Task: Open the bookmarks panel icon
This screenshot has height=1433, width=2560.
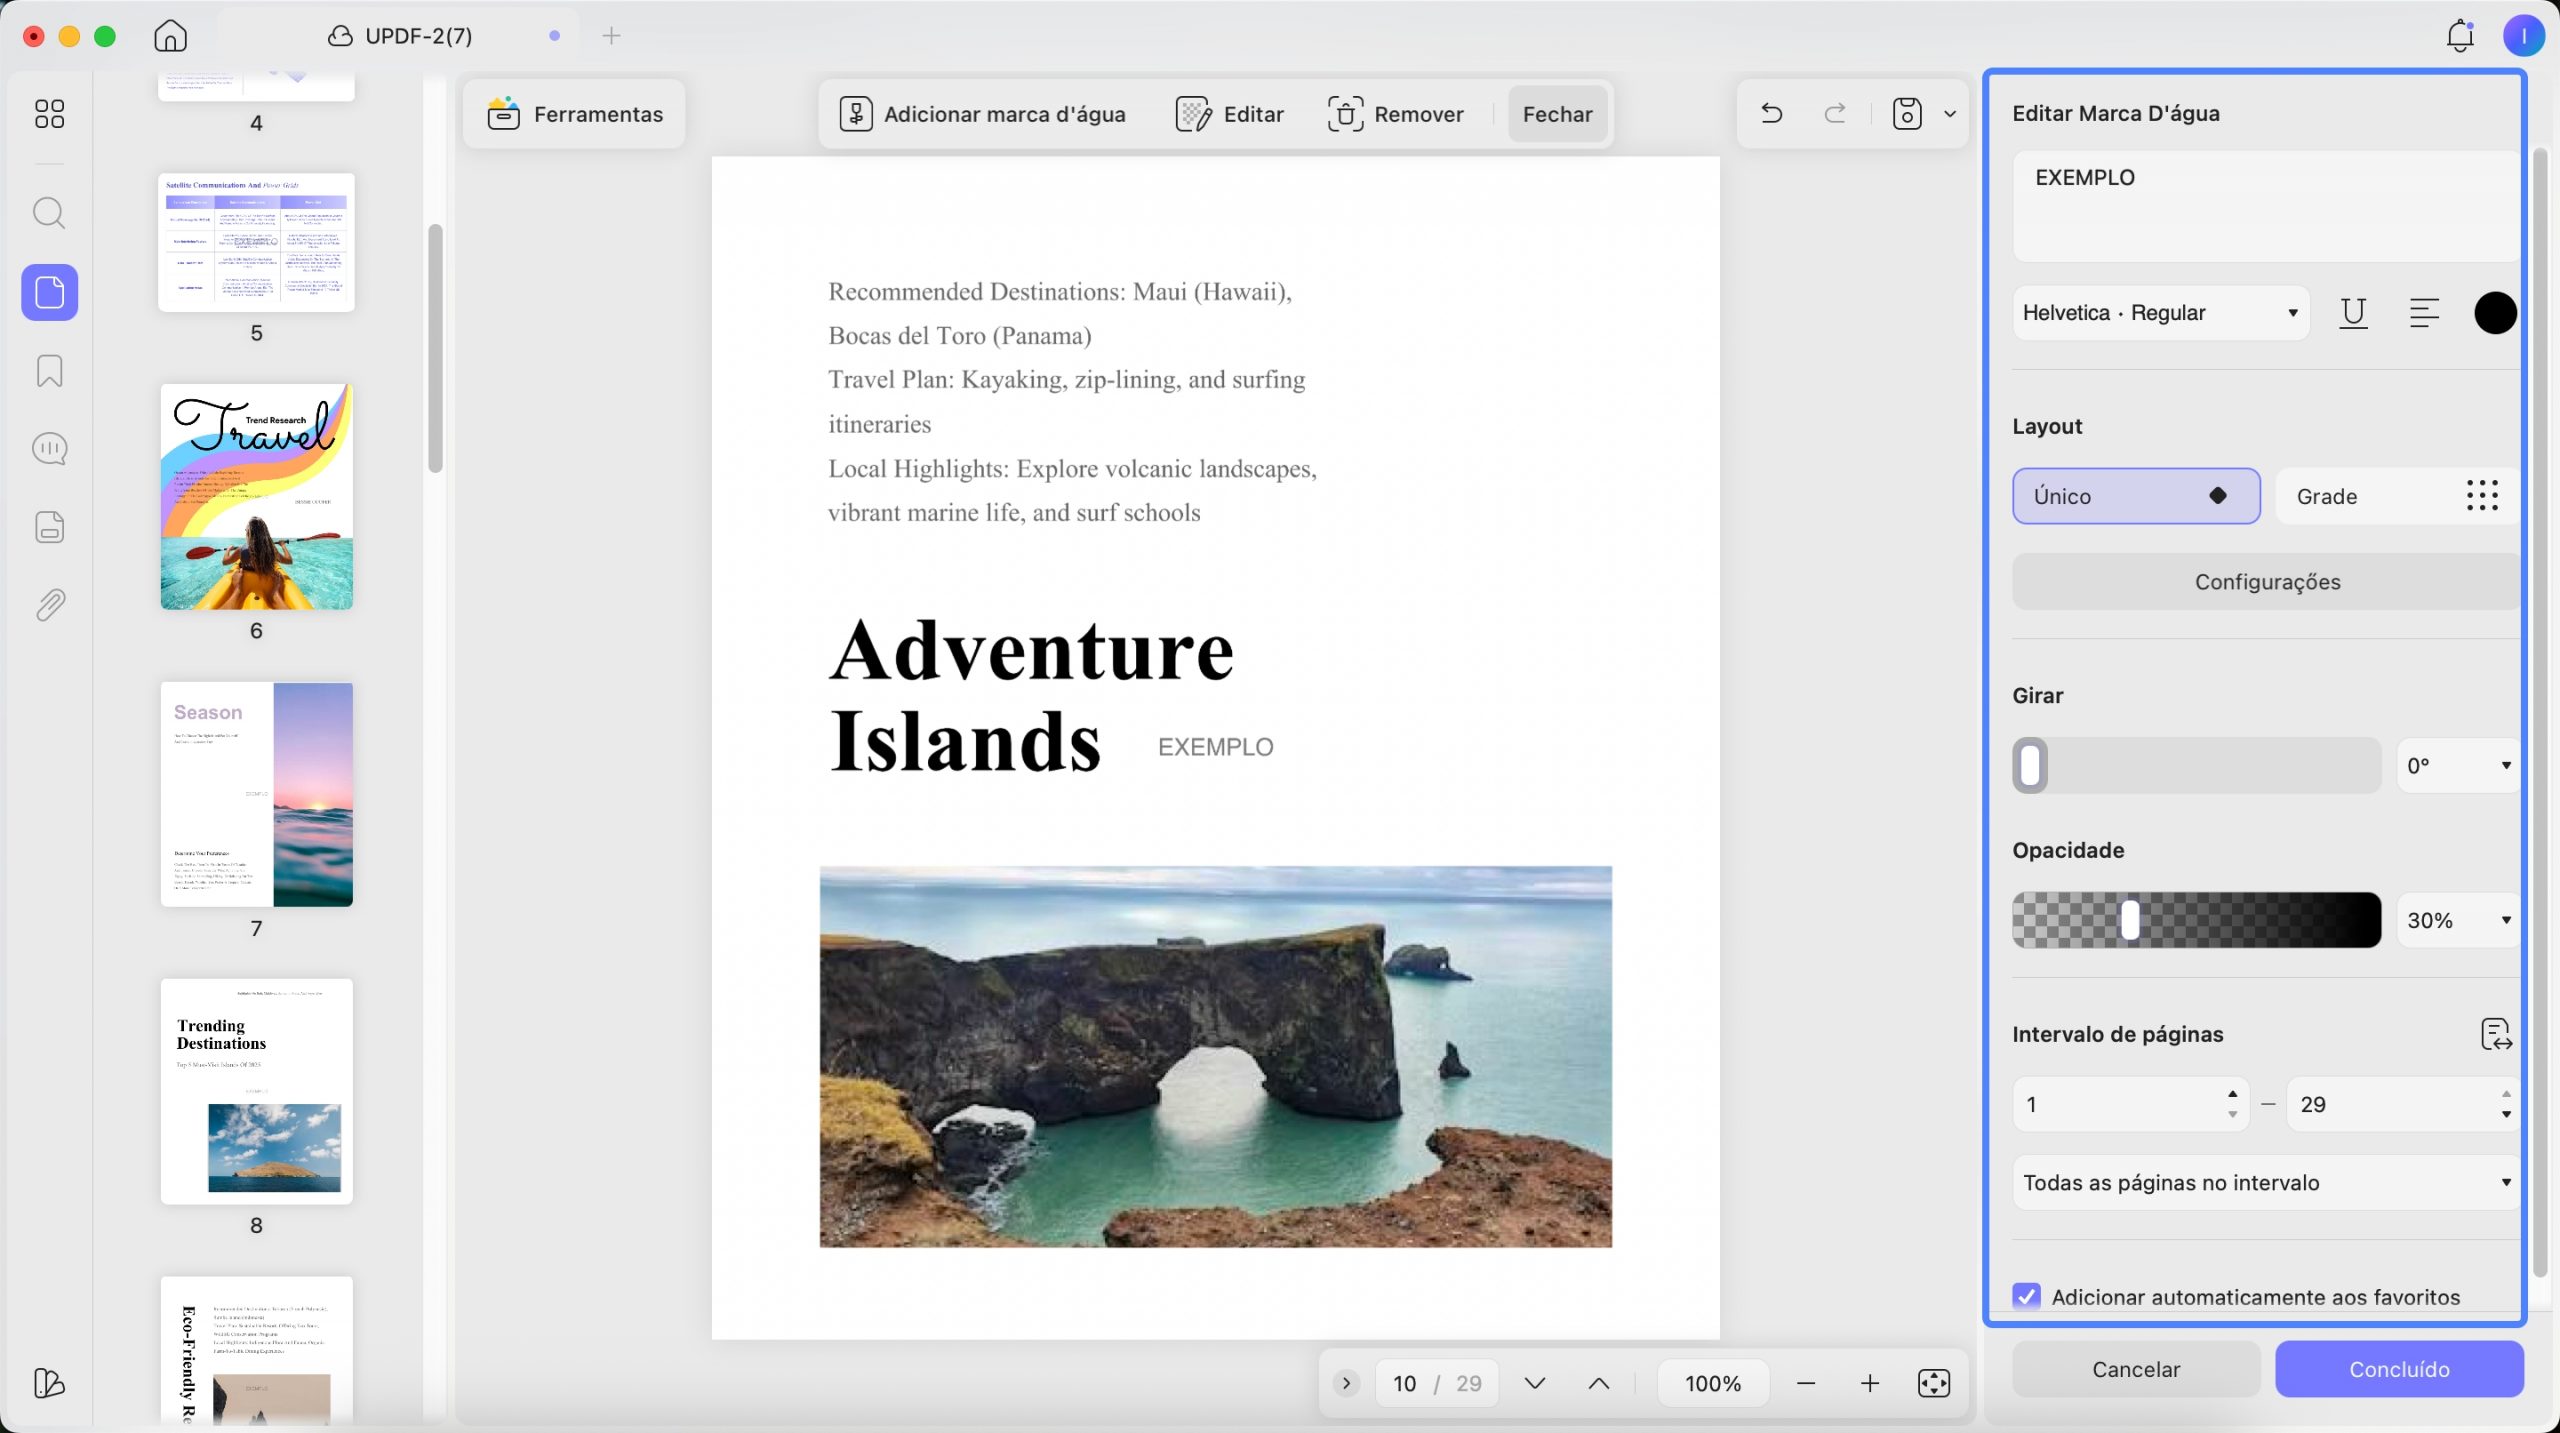Action: coord(49,371)
